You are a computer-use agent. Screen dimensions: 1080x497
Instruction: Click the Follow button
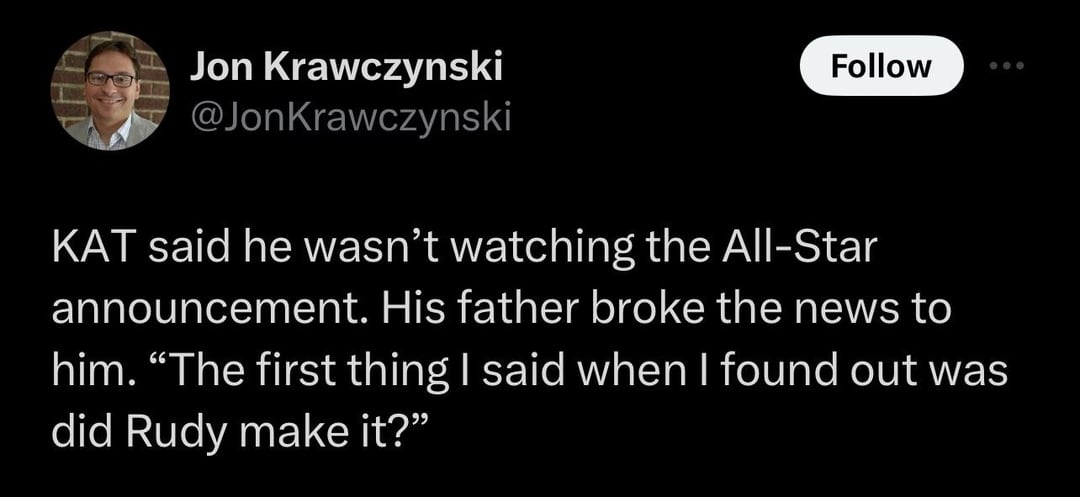pos(882,66)
